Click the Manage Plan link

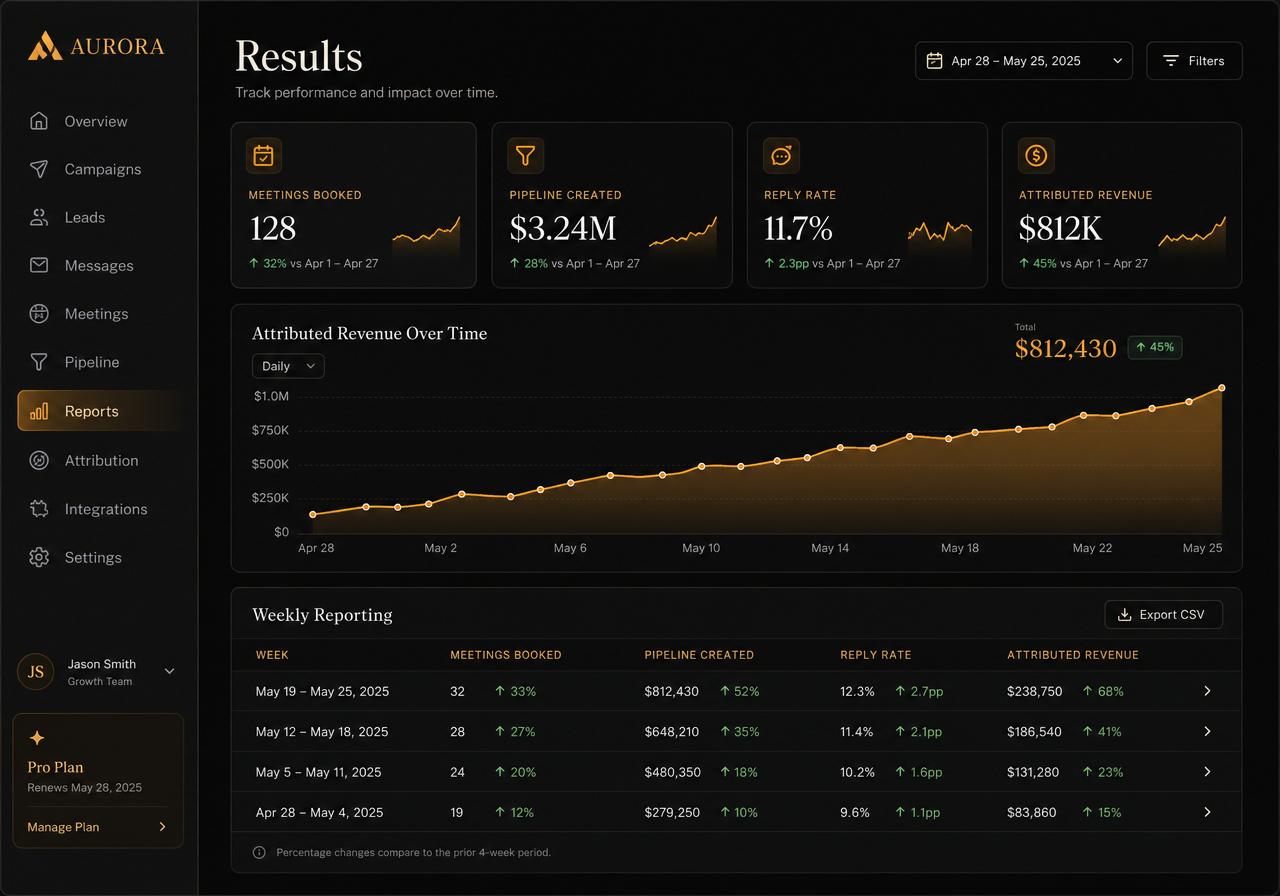(63, 827)
